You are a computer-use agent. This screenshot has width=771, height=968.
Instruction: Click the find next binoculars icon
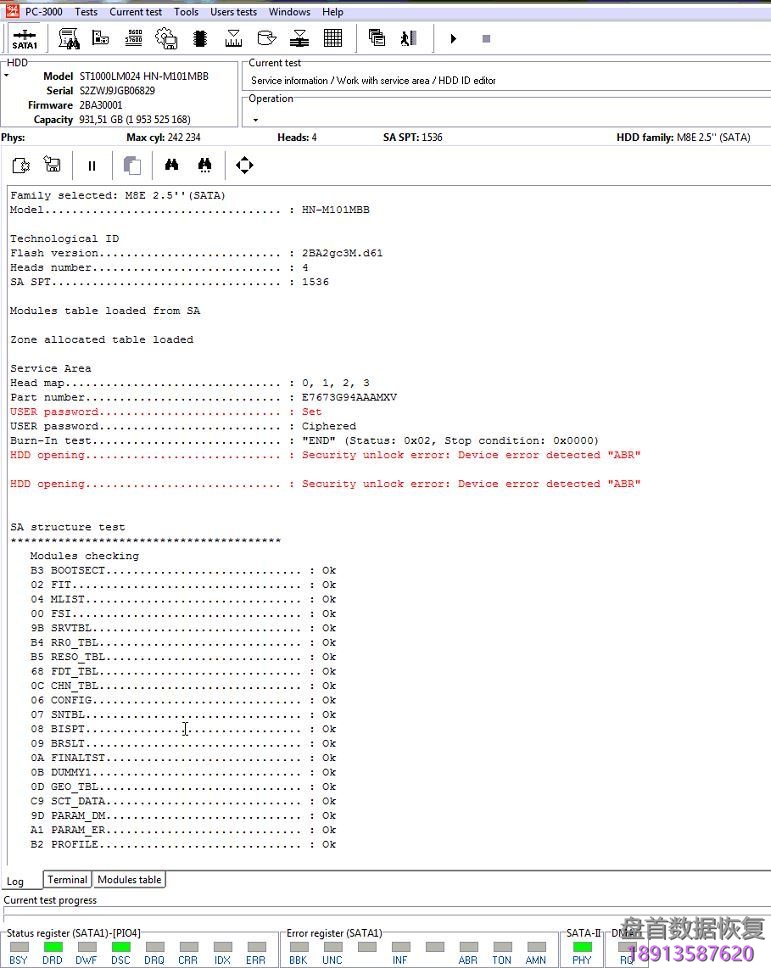pyautogui.click(x=205, y=165)
